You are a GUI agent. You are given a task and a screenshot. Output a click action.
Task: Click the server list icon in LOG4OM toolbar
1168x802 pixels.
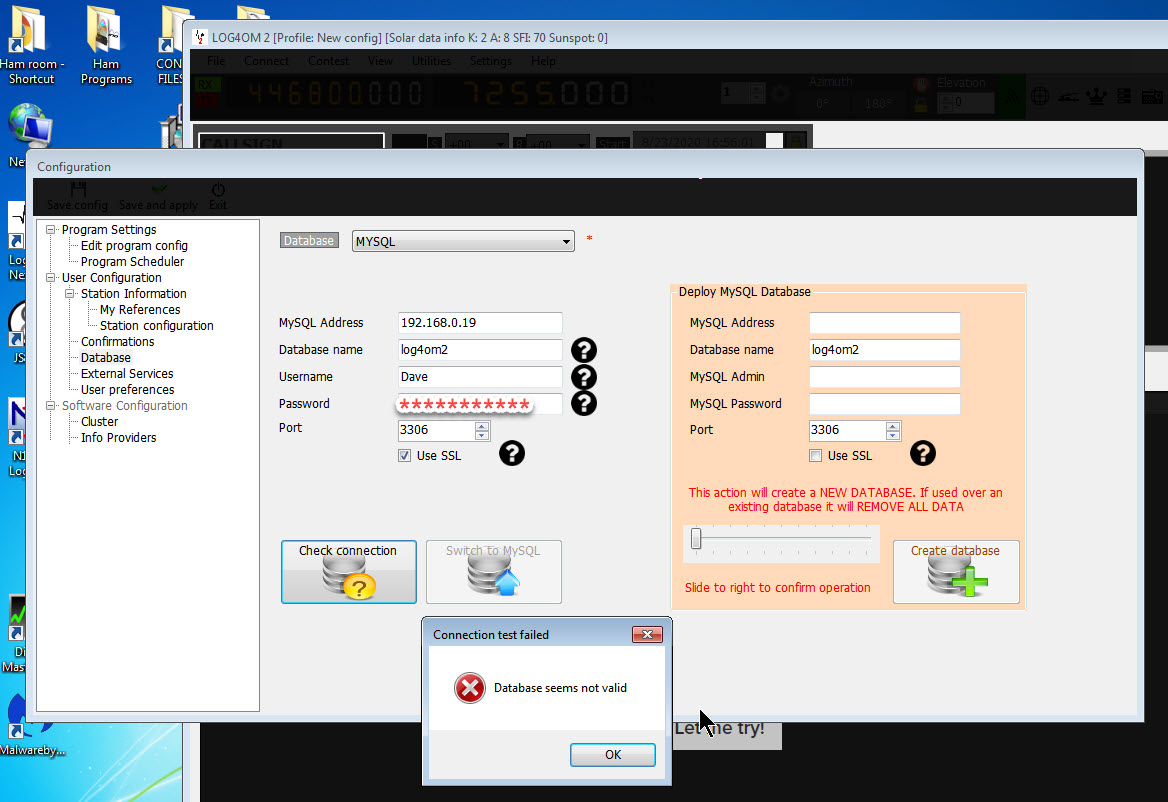tap(1124, 96)
